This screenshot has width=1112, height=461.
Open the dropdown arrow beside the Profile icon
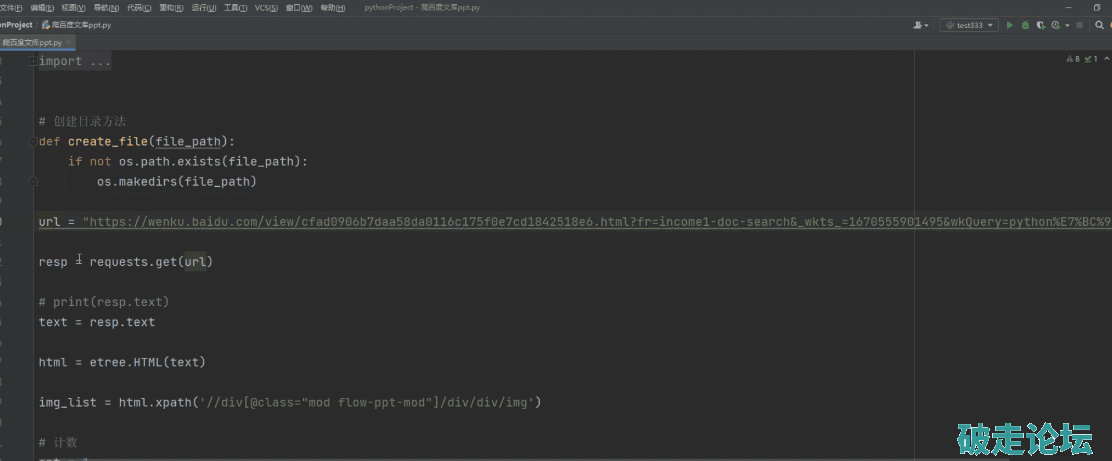(x=1067, y=25)
